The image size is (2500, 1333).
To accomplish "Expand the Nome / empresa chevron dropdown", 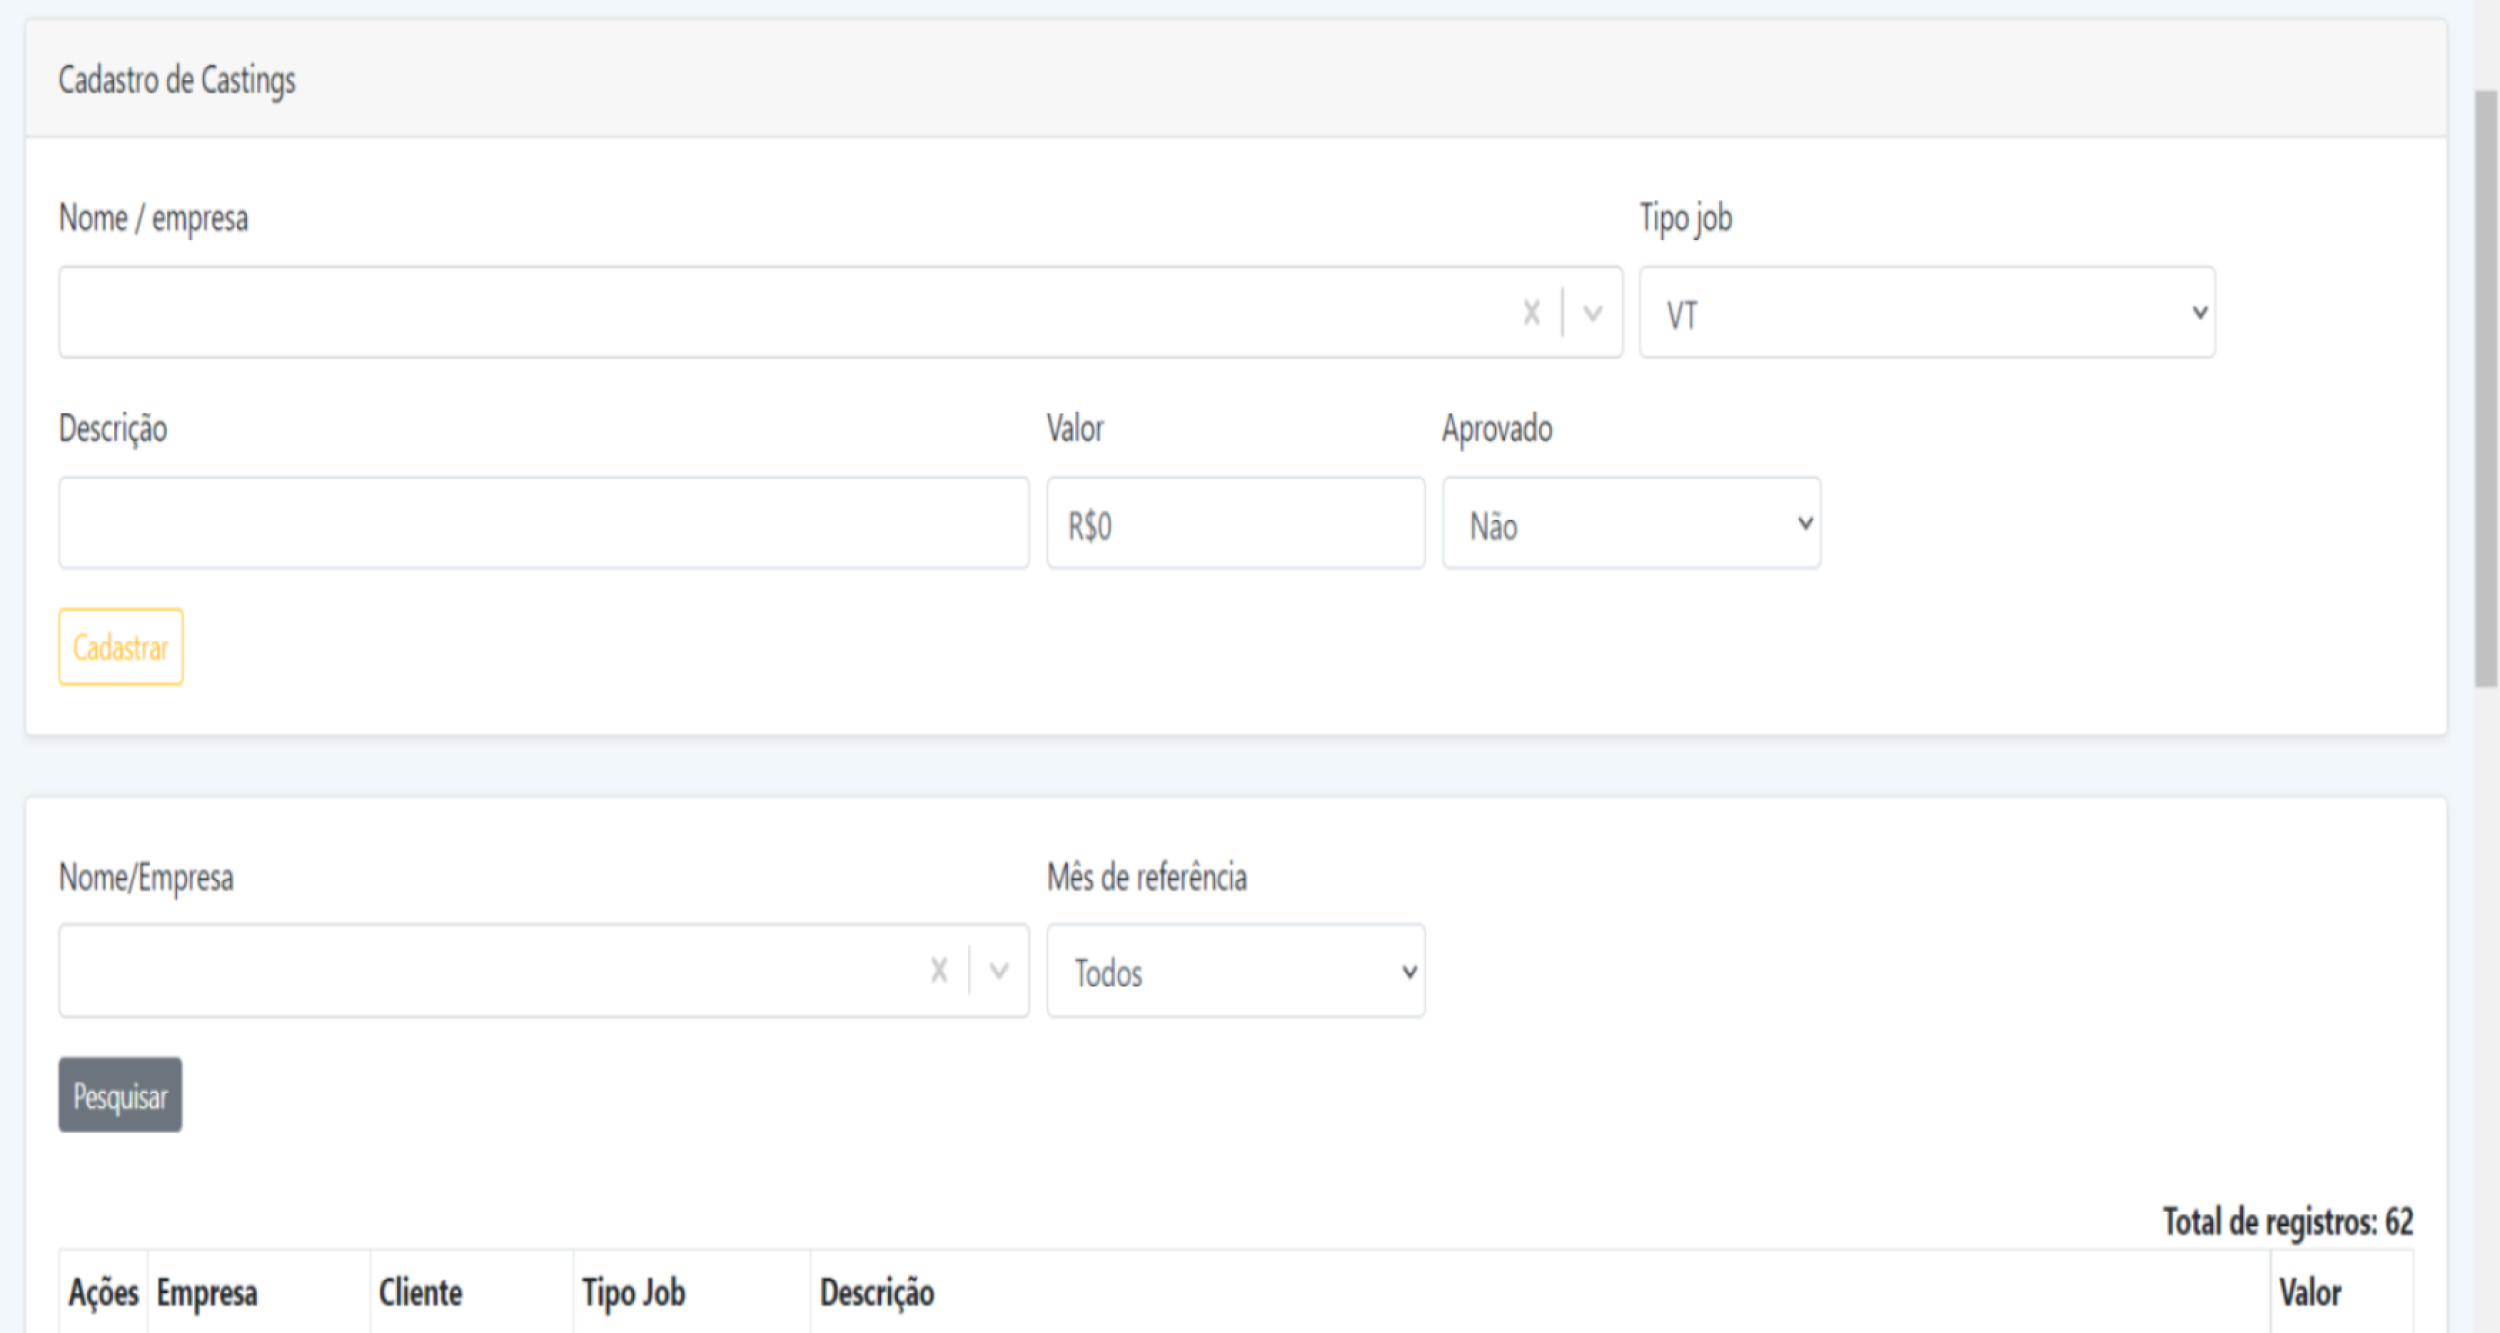I will coord(1593,313).
